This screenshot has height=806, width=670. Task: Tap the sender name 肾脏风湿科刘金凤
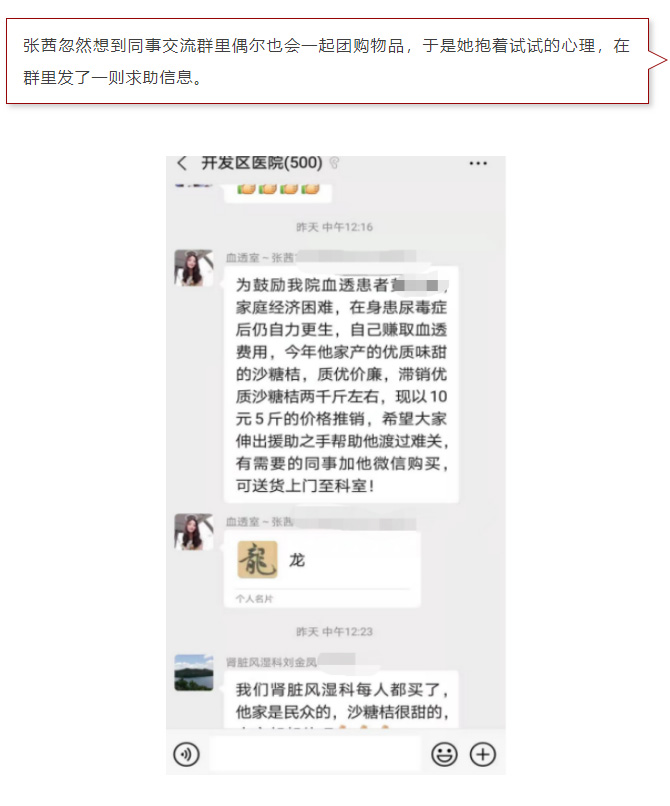pos(271,662)
